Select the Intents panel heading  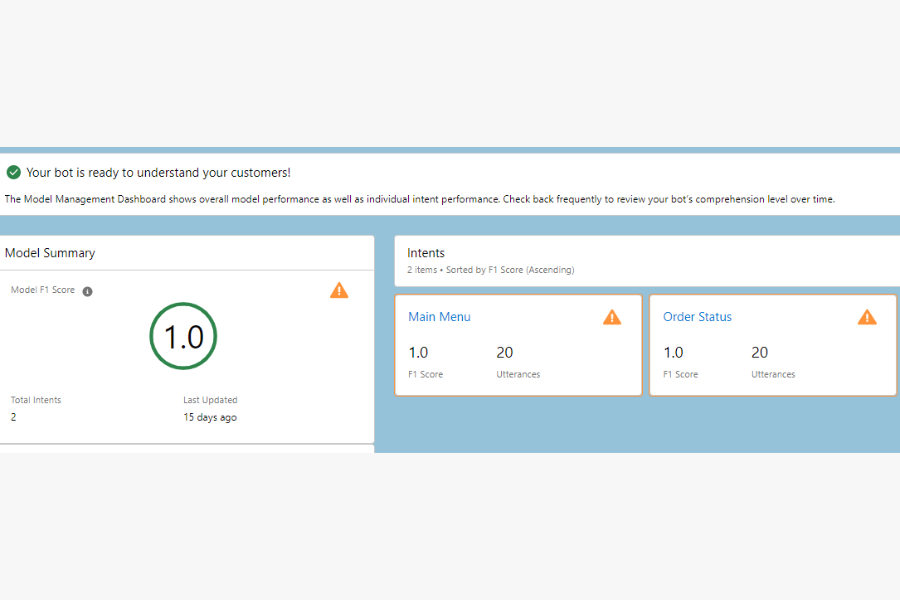tap(426, 253)
